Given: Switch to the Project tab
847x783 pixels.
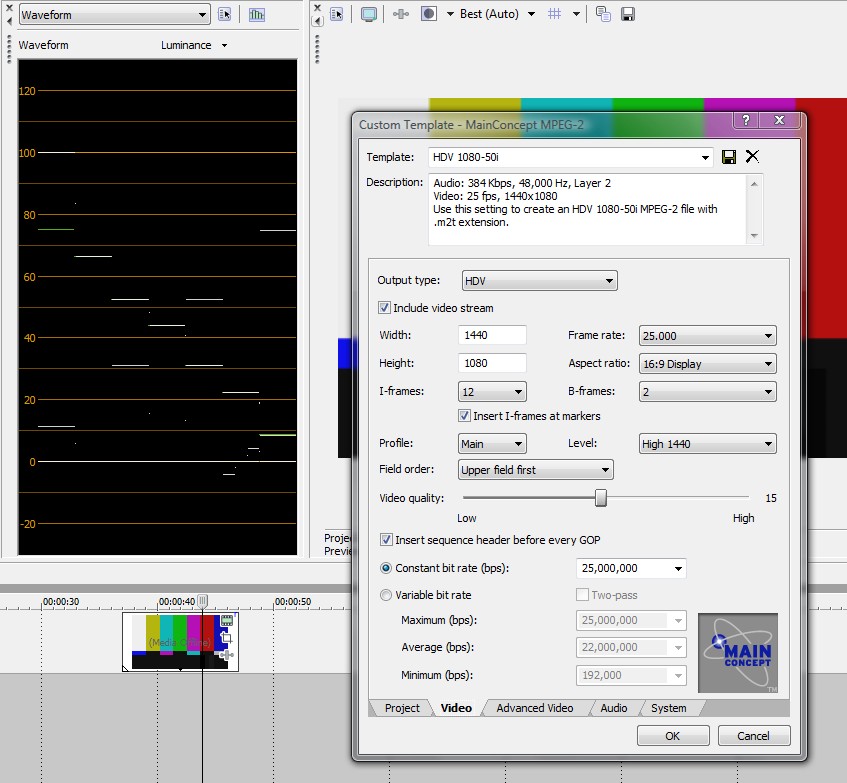Looking at the screenshot, I should coord(402,708).
